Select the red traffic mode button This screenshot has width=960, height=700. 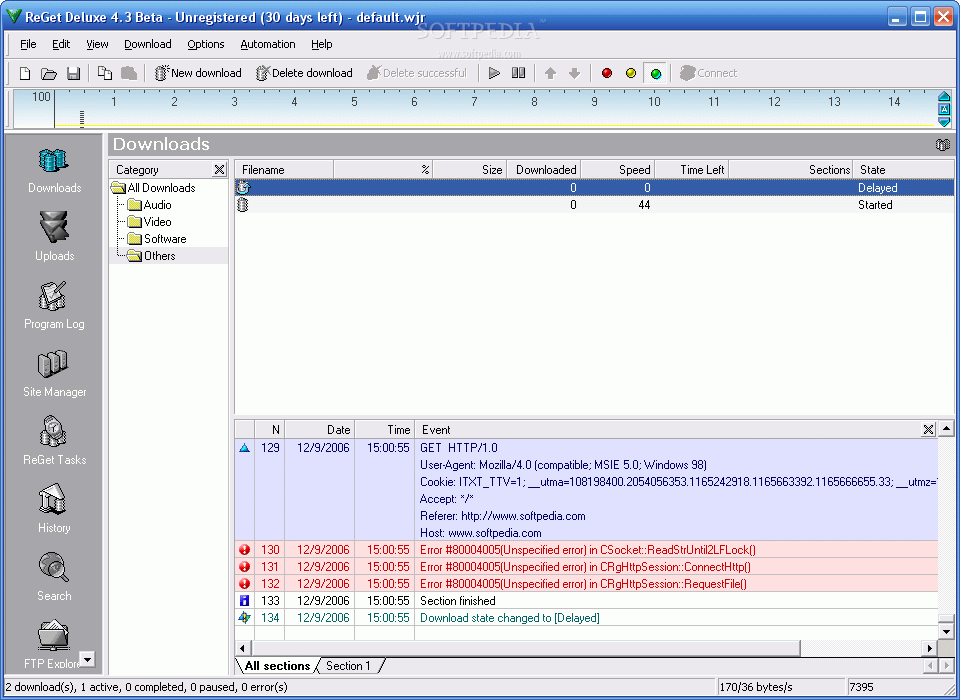click(x=606, y=73)
